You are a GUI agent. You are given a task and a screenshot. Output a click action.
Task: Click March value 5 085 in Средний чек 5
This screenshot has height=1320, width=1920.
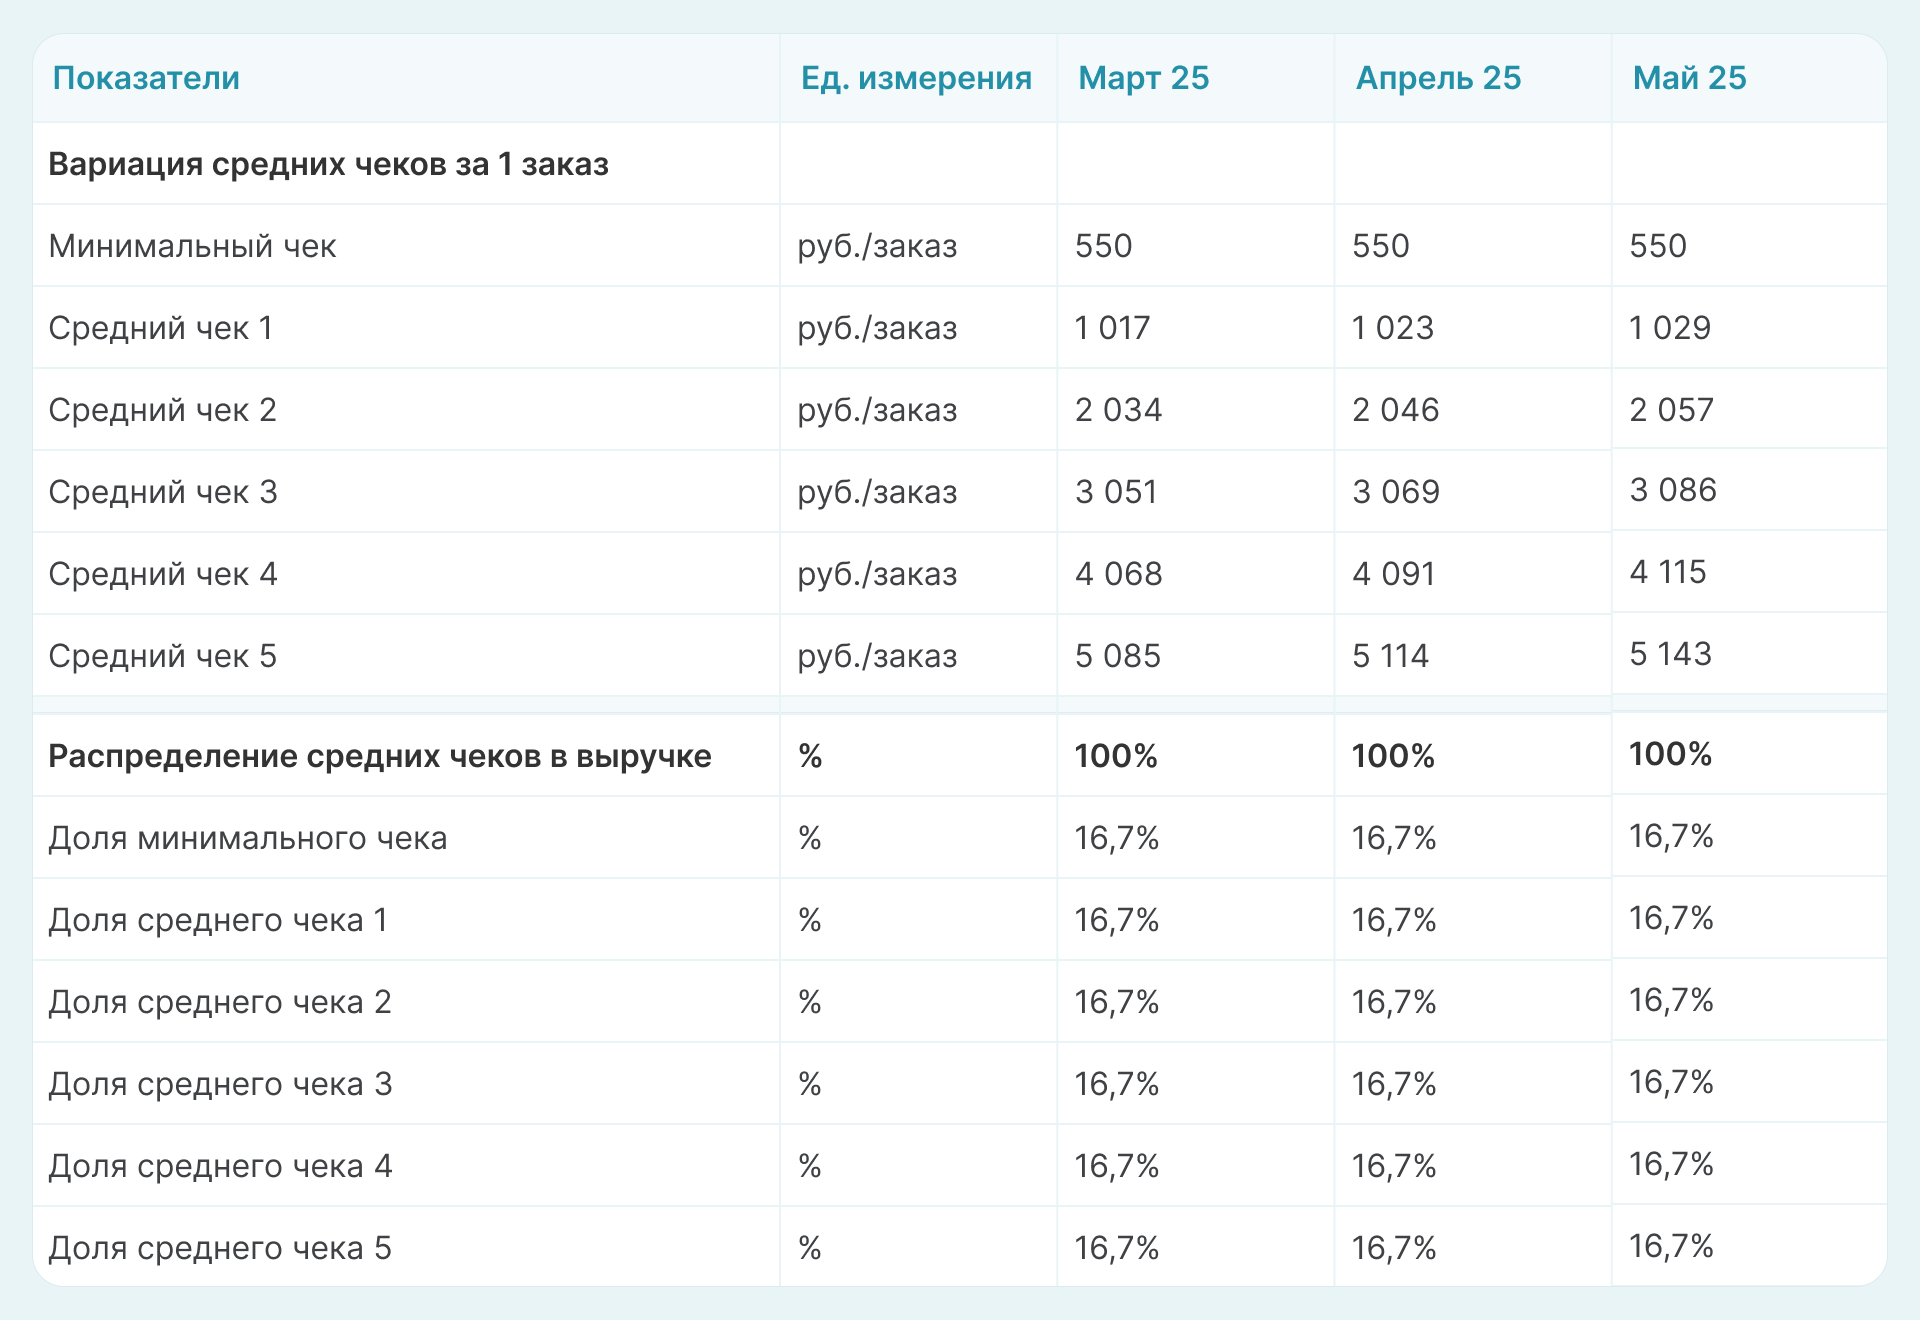click(1117, 656)
